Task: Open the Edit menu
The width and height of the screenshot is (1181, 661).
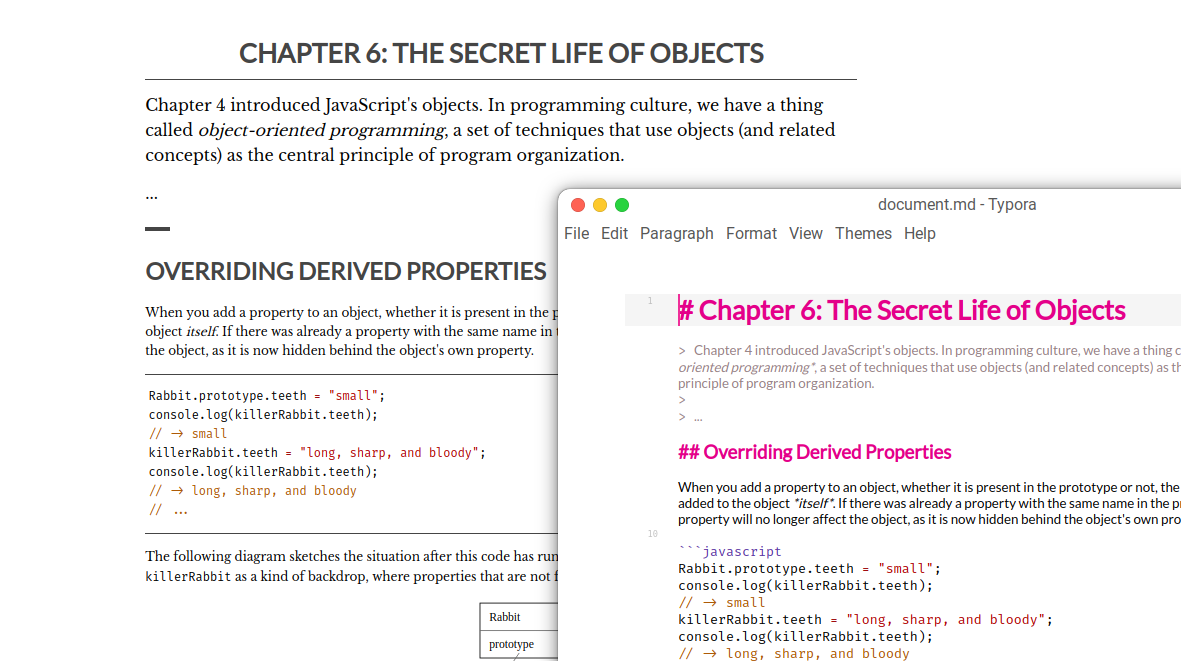Action: click(x=614, y=233)
